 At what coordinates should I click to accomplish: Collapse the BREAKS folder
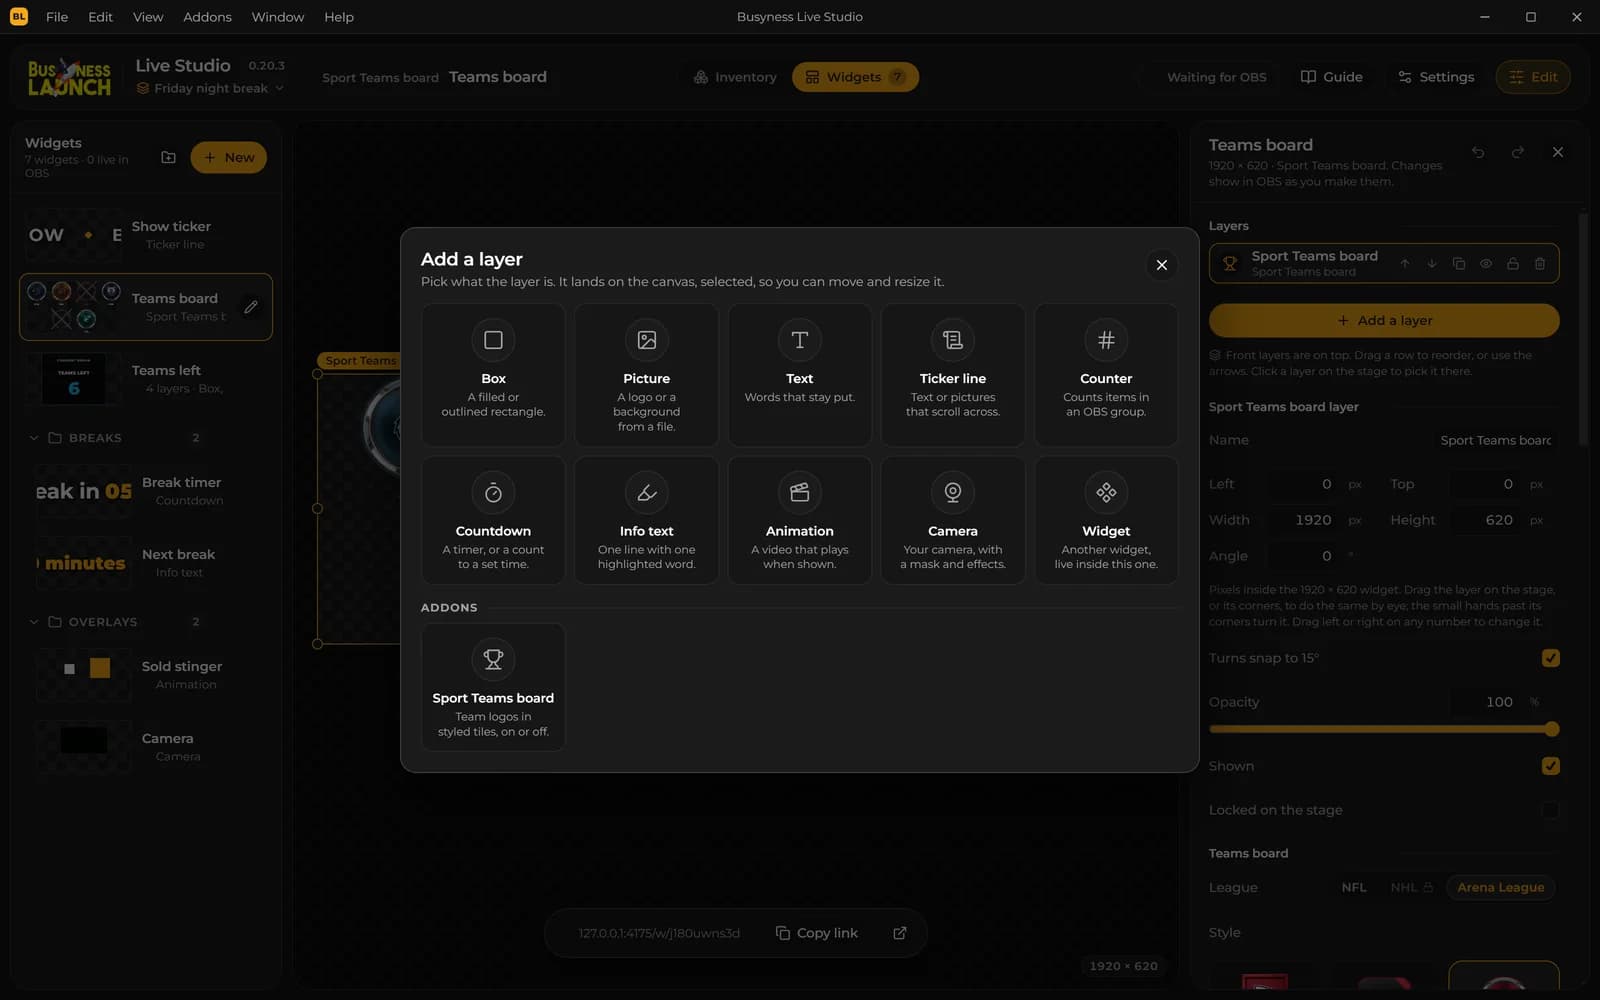[34, 438]
